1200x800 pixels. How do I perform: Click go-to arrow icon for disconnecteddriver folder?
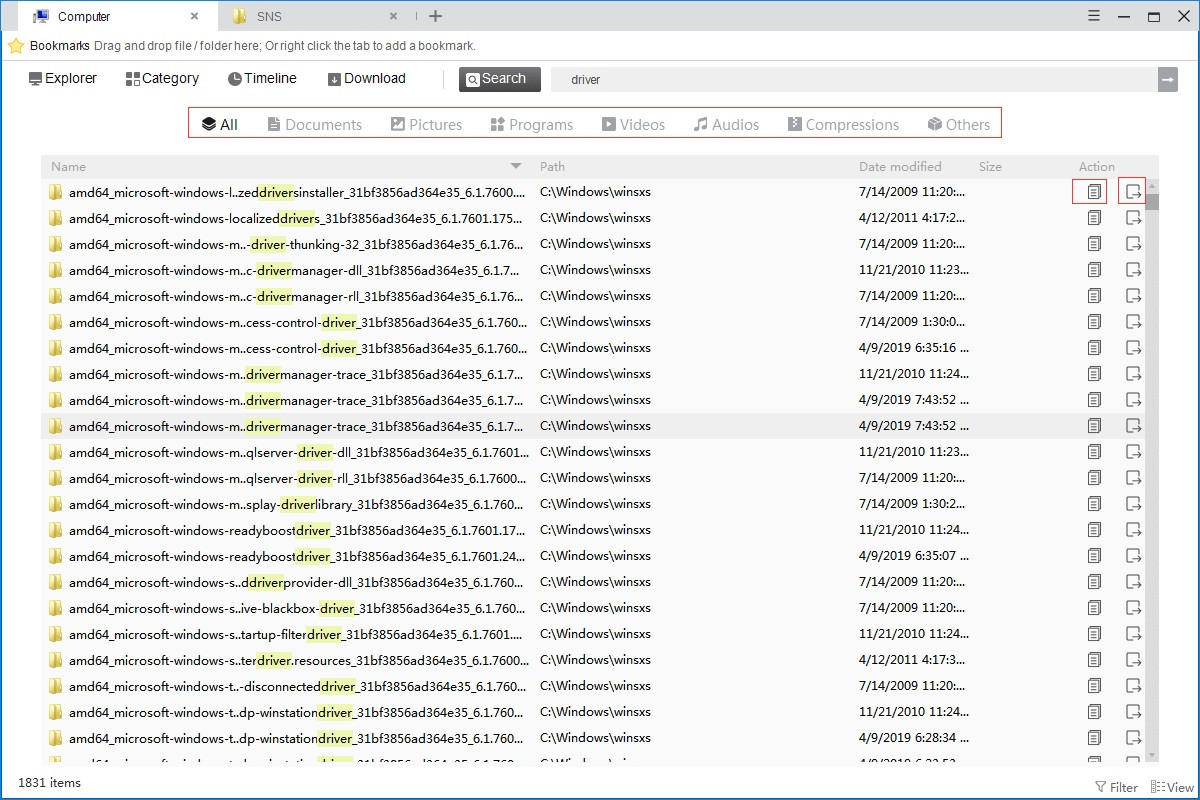(x=1134, y=685)
